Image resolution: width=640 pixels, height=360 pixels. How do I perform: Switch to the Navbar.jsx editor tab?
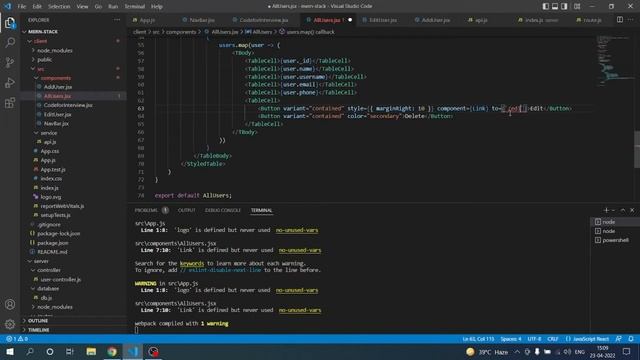coord(202,20)
